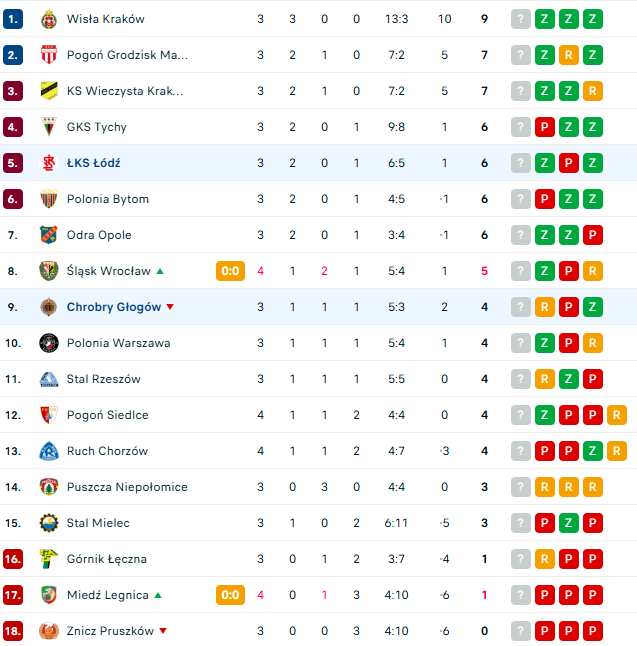
Task: Click the red position 16 rank badge
Action: [13, 559]
